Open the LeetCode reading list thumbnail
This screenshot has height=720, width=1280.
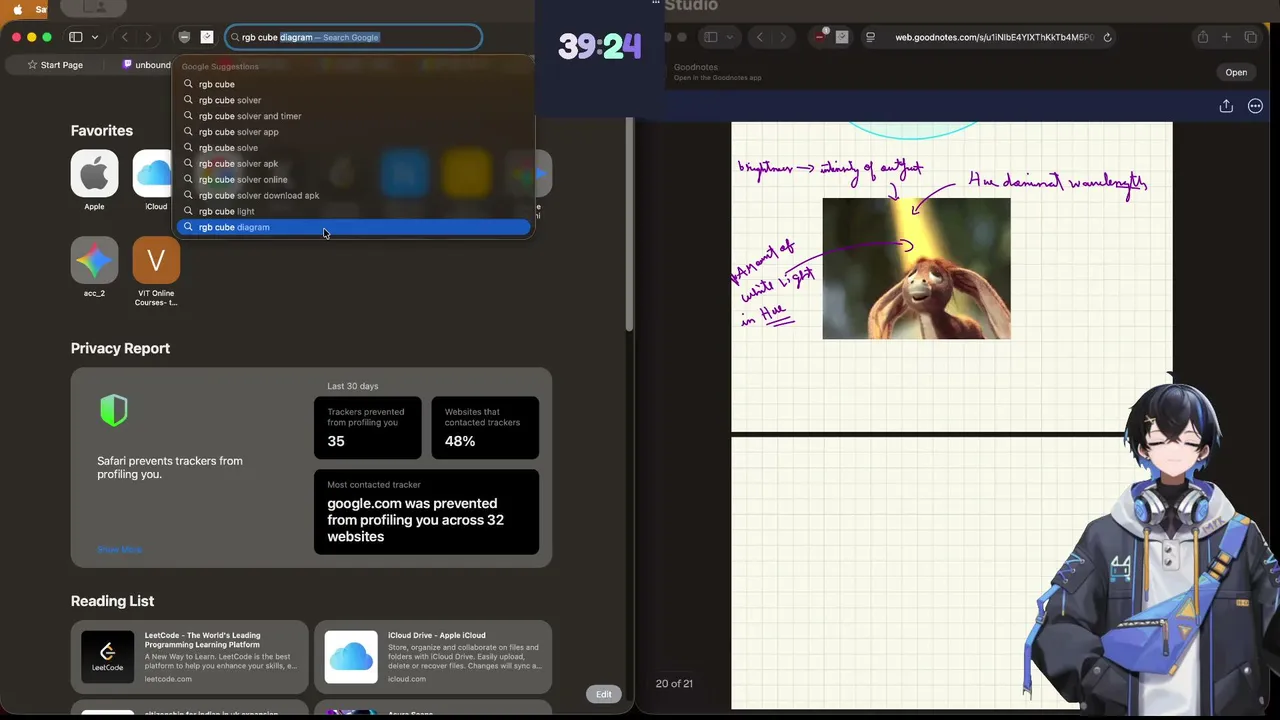[x=108, y=657]
